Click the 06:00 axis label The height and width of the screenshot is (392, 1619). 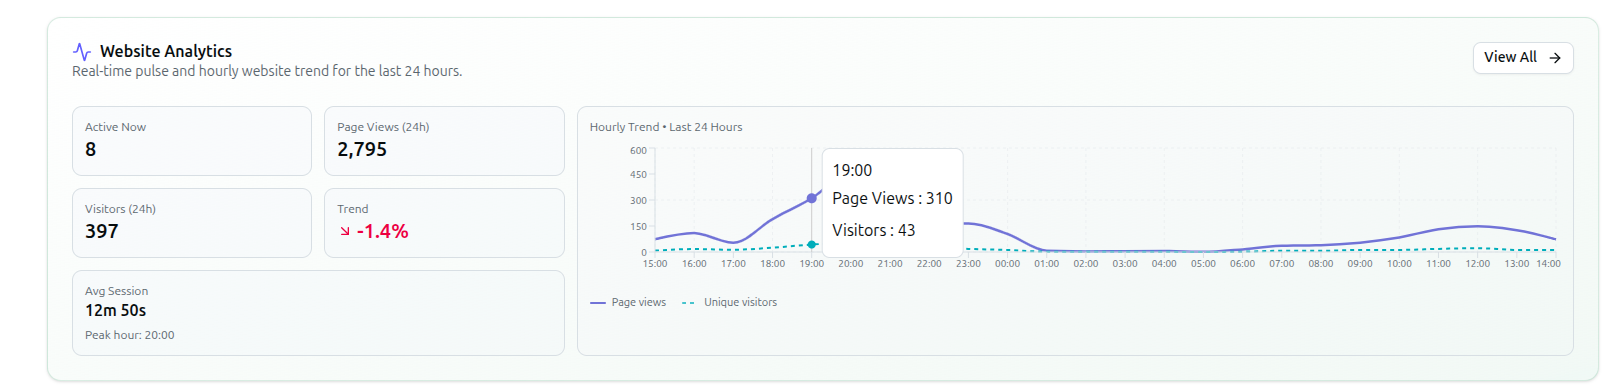pyautogui.click(x=1242, y=264)
